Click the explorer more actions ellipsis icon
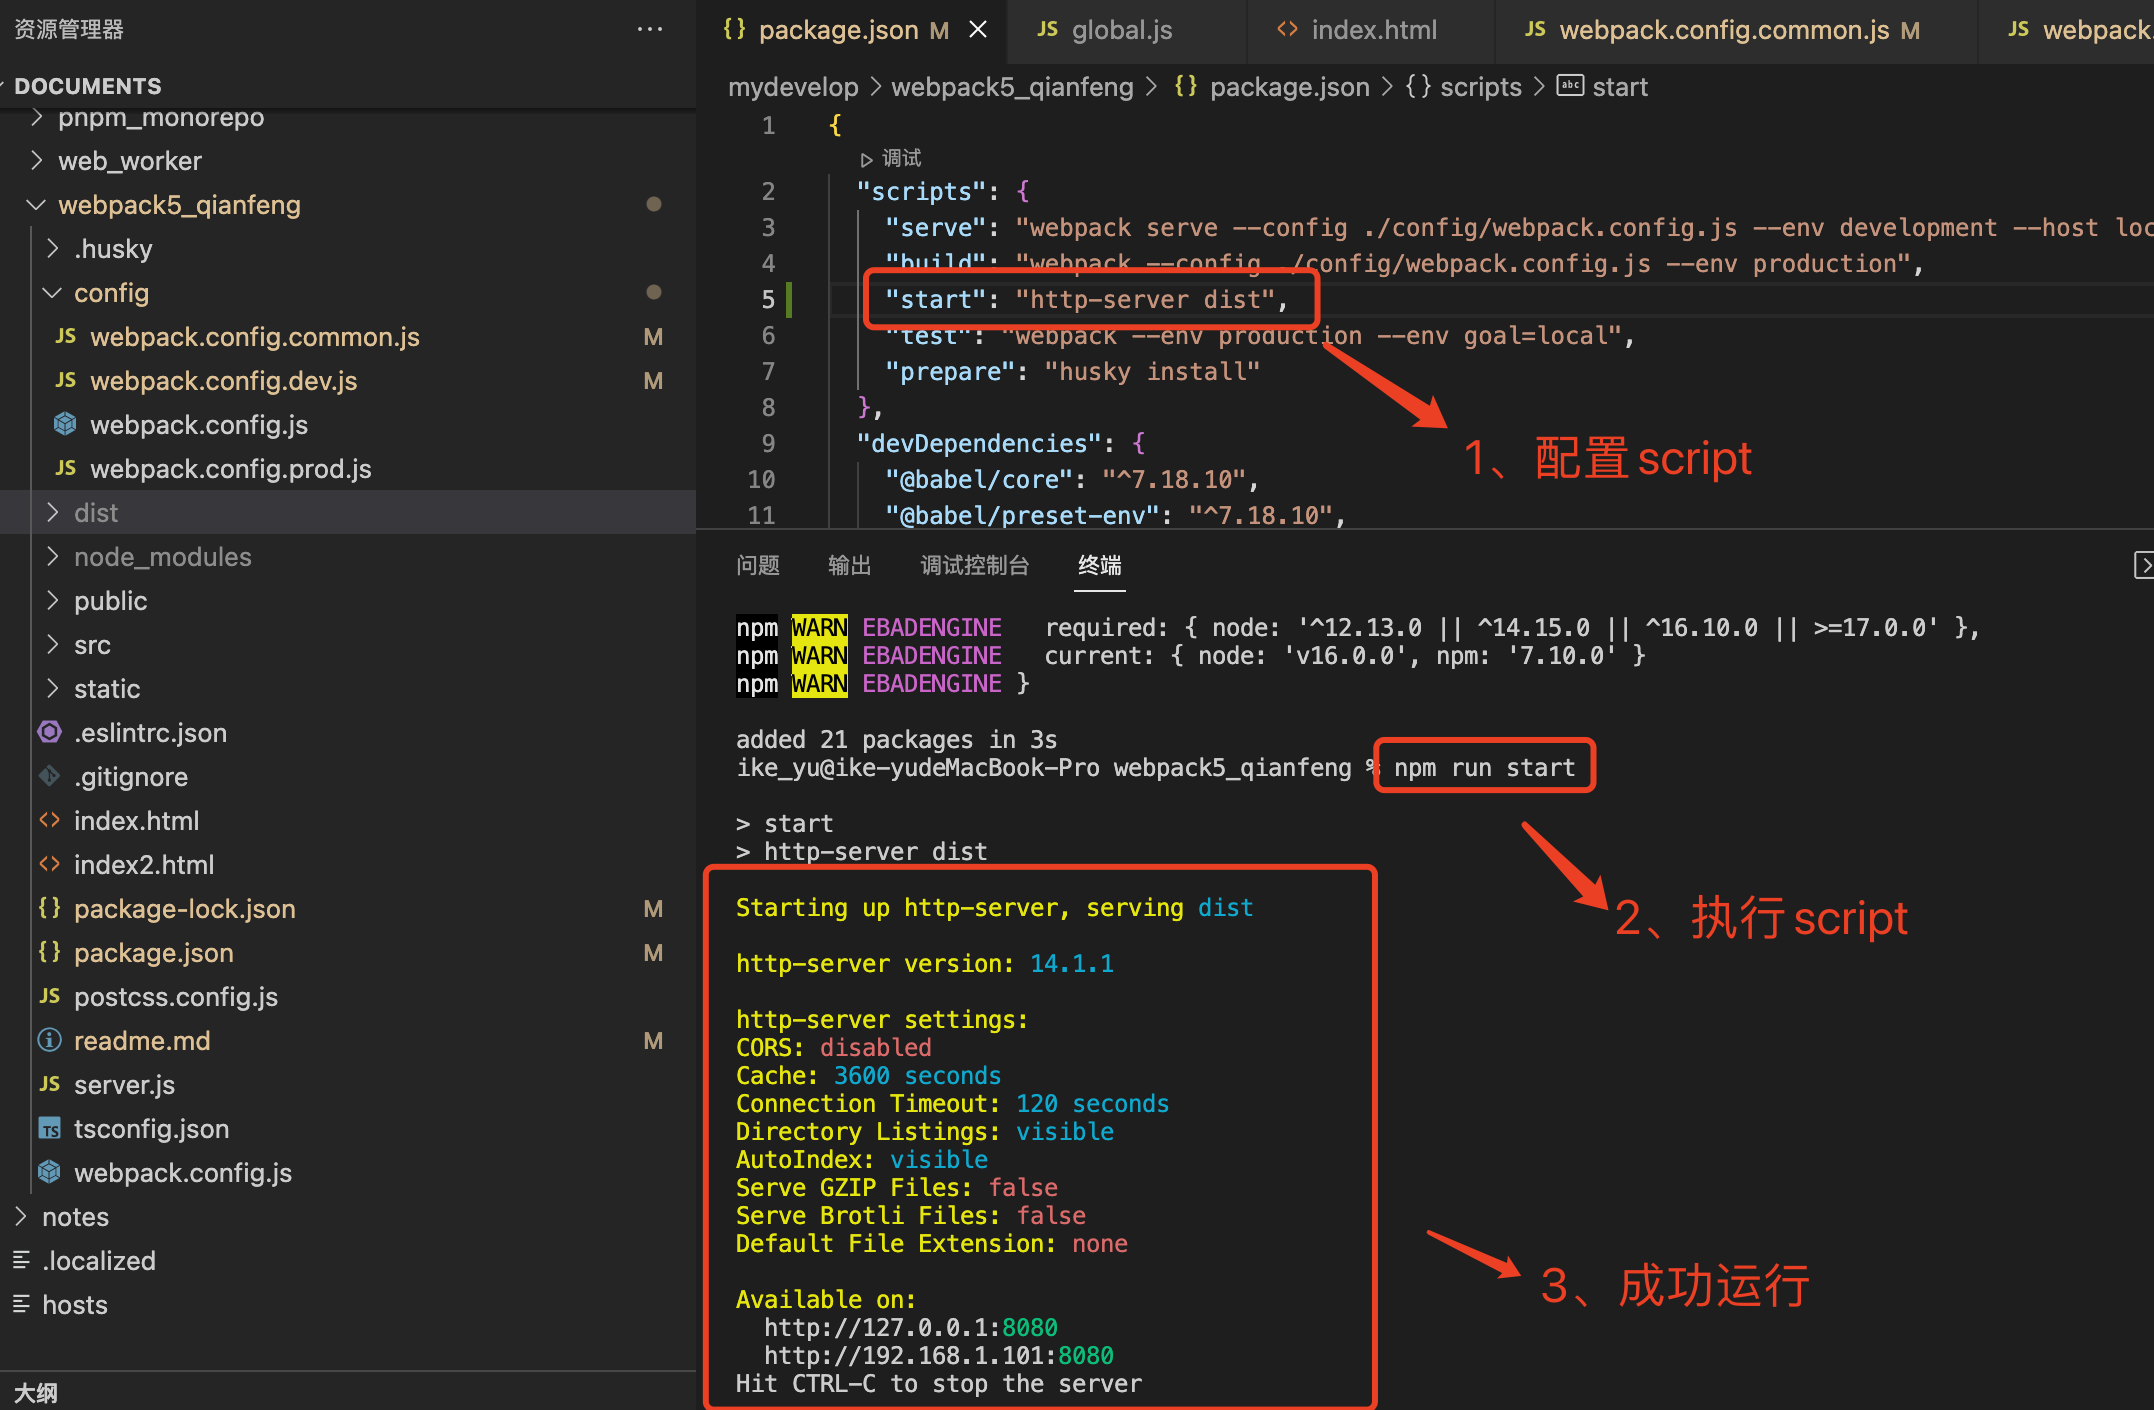This screenshot has width=2154, height=1410. pyautogui.click(x=650, y=29)
